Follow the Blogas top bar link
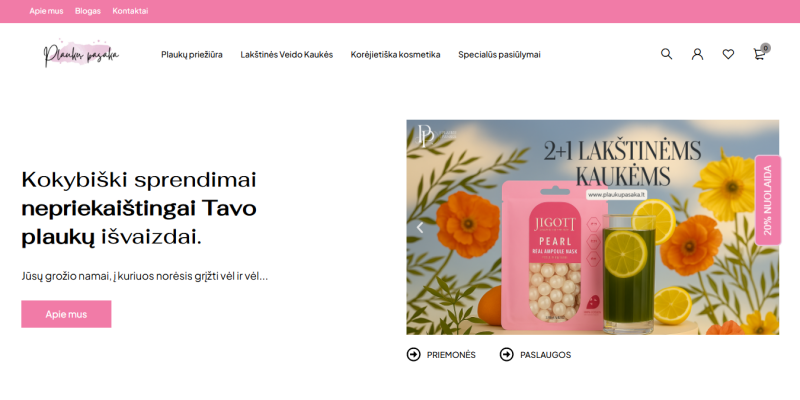Screen dimensions: 800x400 [88, 11]
